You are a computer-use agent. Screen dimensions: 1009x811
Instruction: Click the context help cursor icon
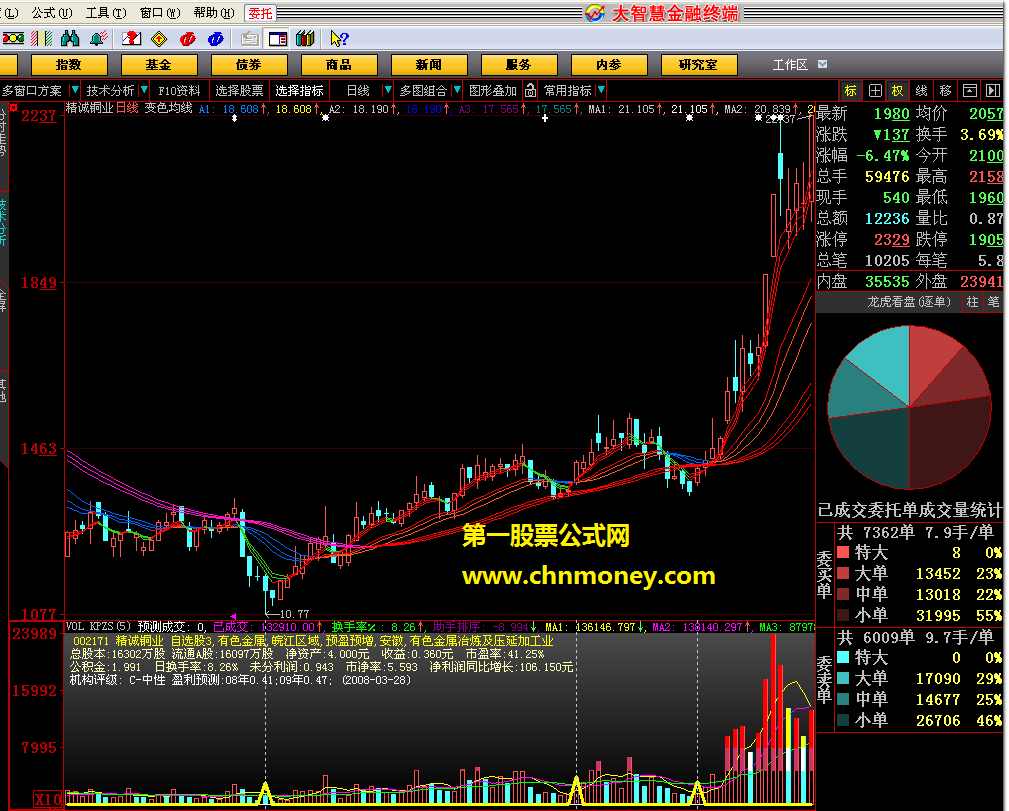338,39
